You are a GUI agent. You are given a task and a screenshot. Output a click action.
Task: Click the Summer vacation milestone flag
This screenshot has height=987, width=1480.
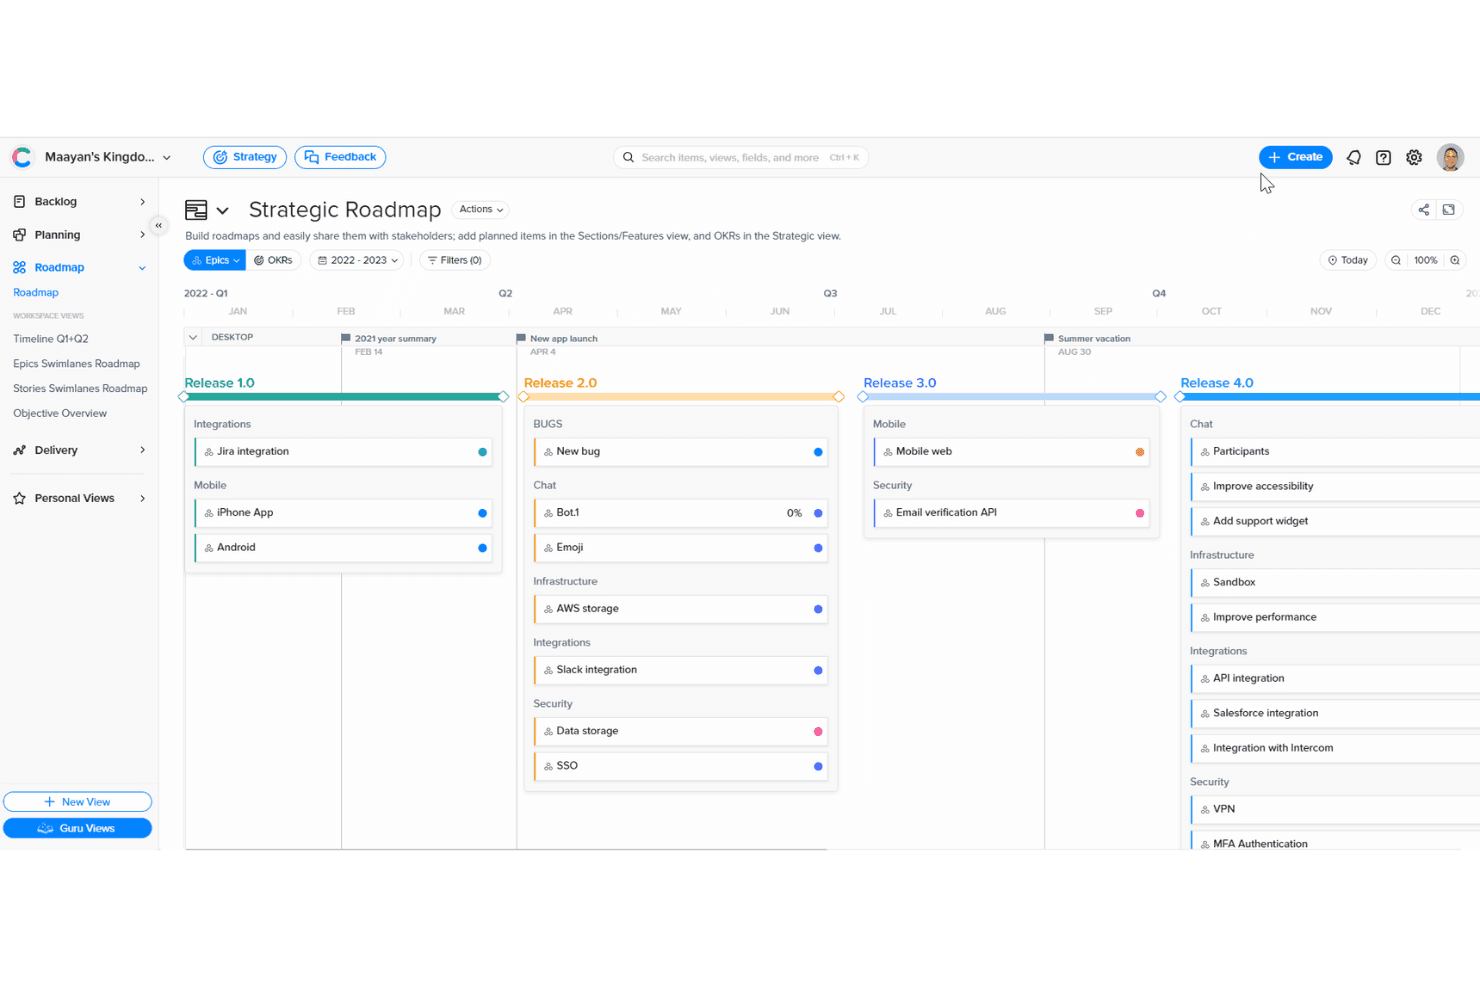[x=1049, y=338]
